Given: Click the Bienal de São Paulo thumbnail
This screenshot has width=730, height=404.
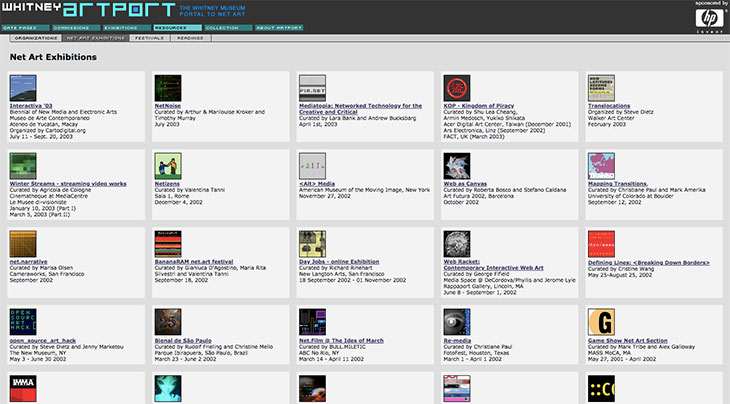Looking at the screenshot, I should pos(168,322).
